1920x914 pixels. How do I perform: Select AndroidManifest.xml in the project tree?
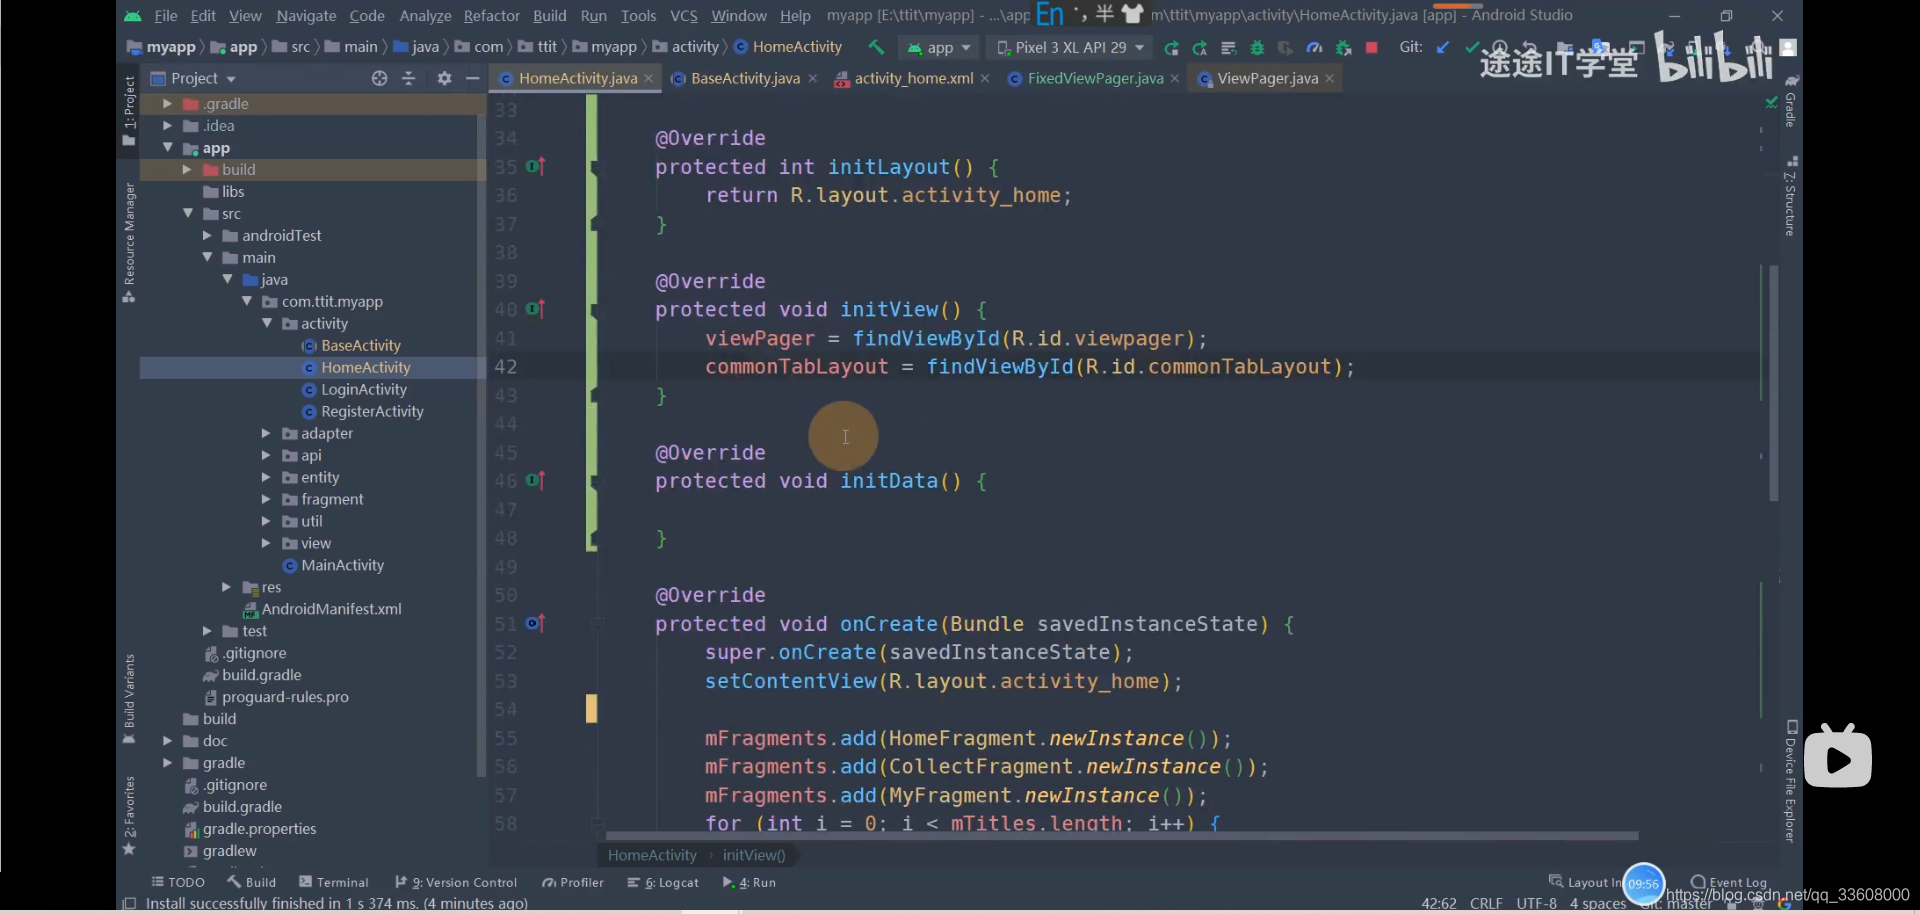331,609
